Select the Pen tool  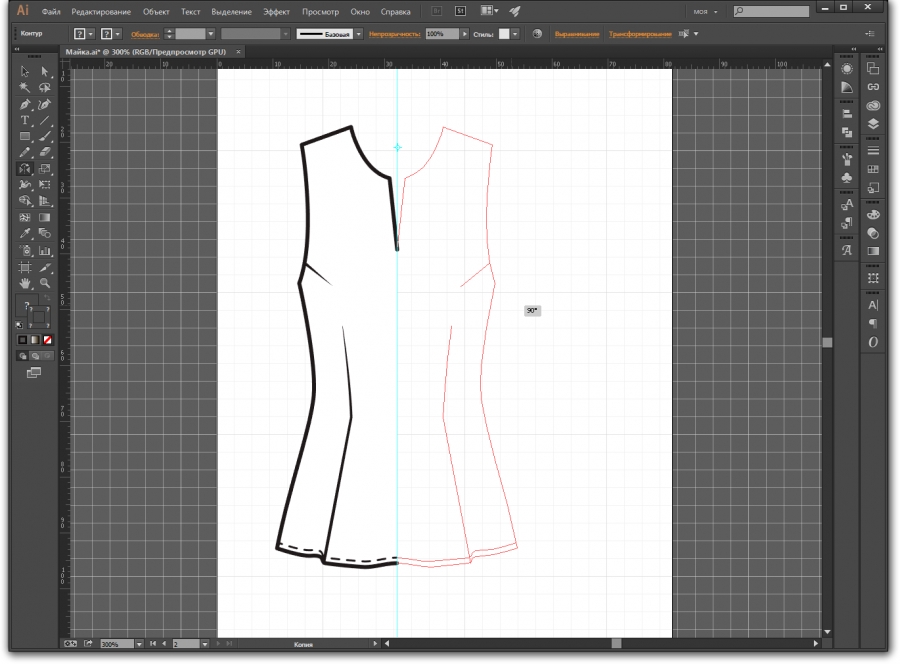tap(25, 104)
